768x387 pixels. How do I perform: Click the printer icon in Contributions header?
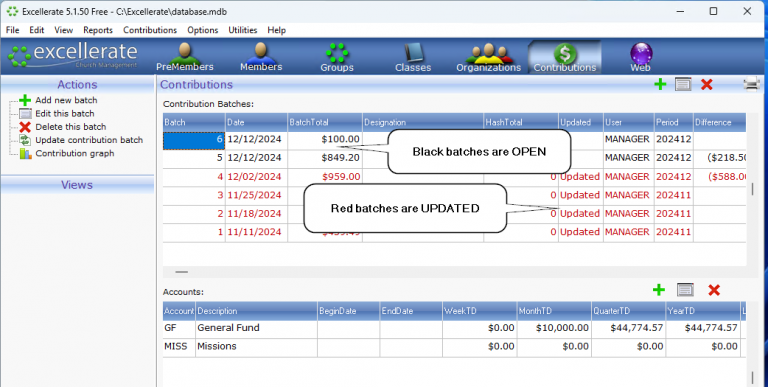click(x=752, y=84)
